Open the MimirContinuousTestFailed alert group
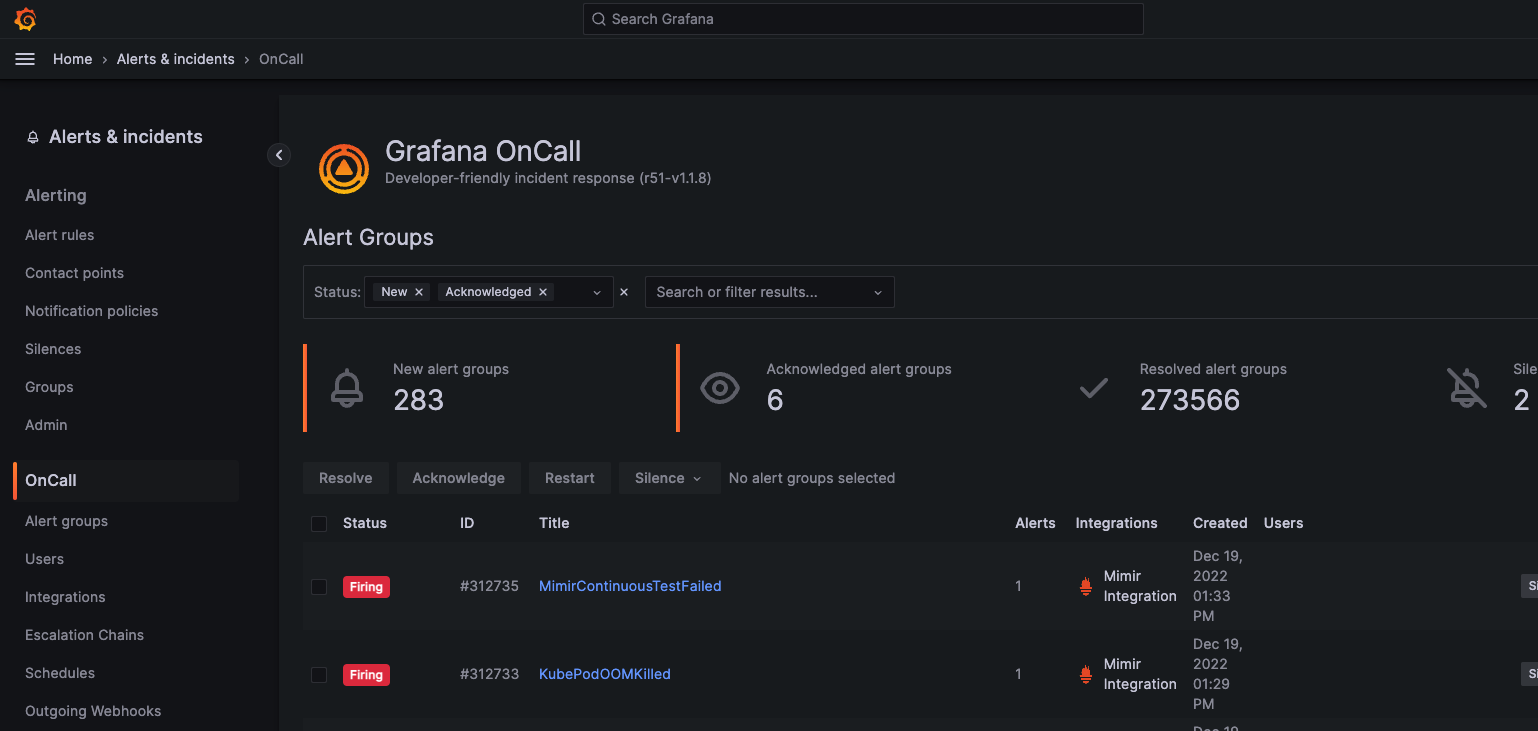This screenshot has height=731, width=1538. [630, 586]
